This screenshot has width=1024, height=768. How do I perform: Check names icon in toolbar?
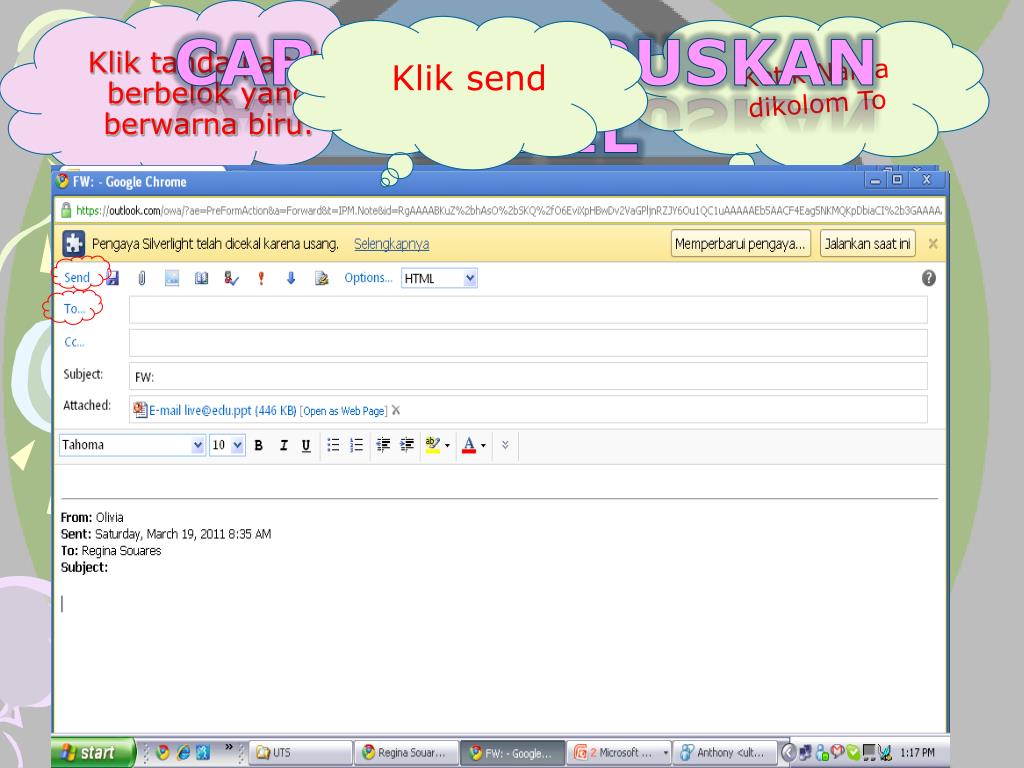pyautogui.click(x=231, y=278)
